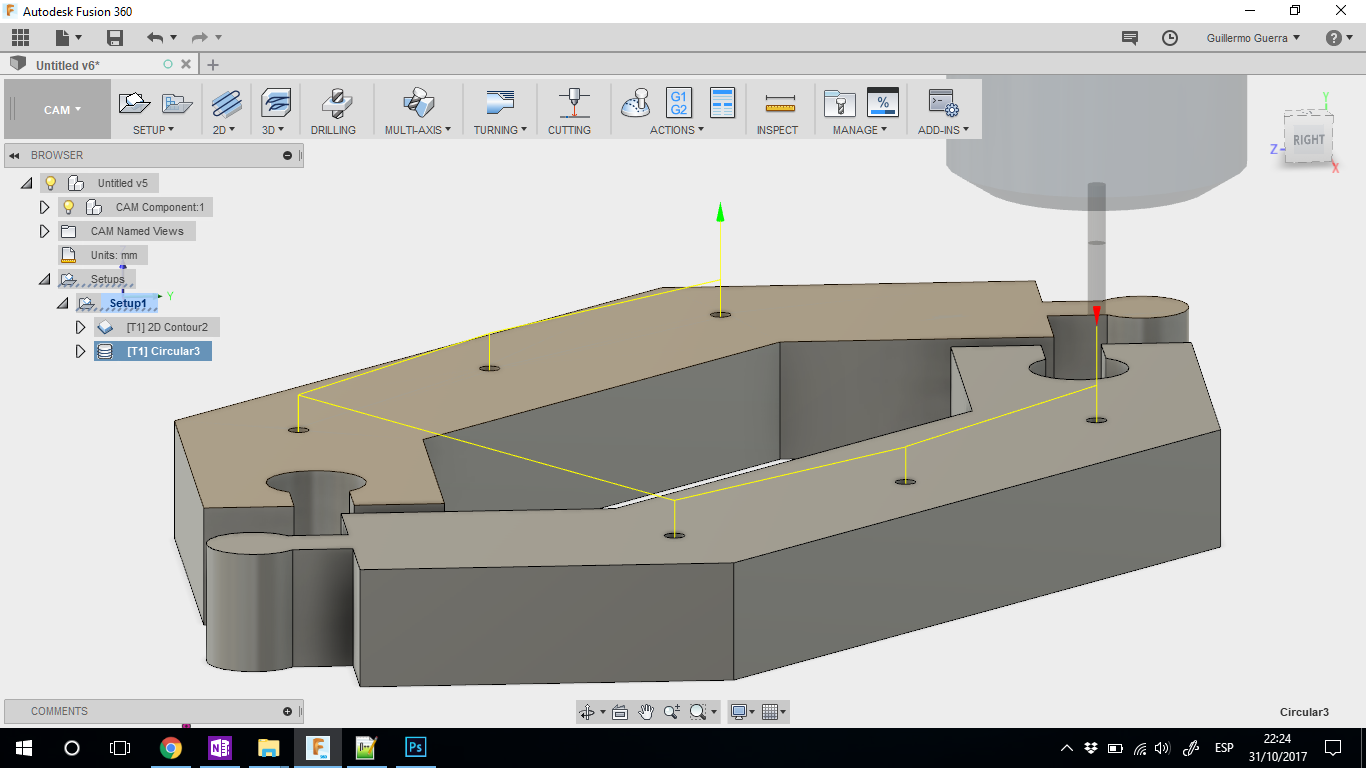The width and height of the screenshot is (1366, 768).
Task: Expand the [T1] 2D Contour2 operation
Action: pos(81,327)
